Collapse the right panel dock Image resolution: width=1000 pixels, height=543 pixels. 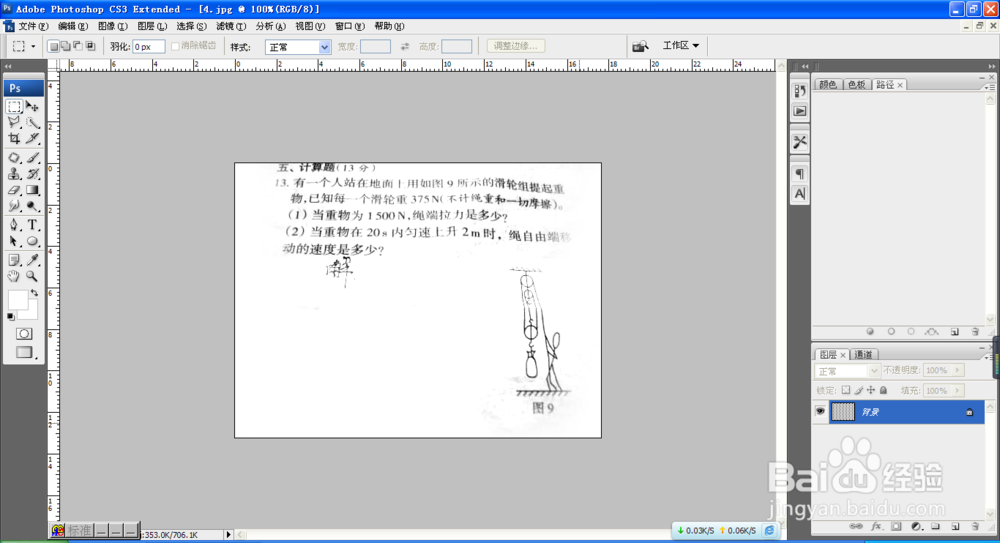pos(992,66)
